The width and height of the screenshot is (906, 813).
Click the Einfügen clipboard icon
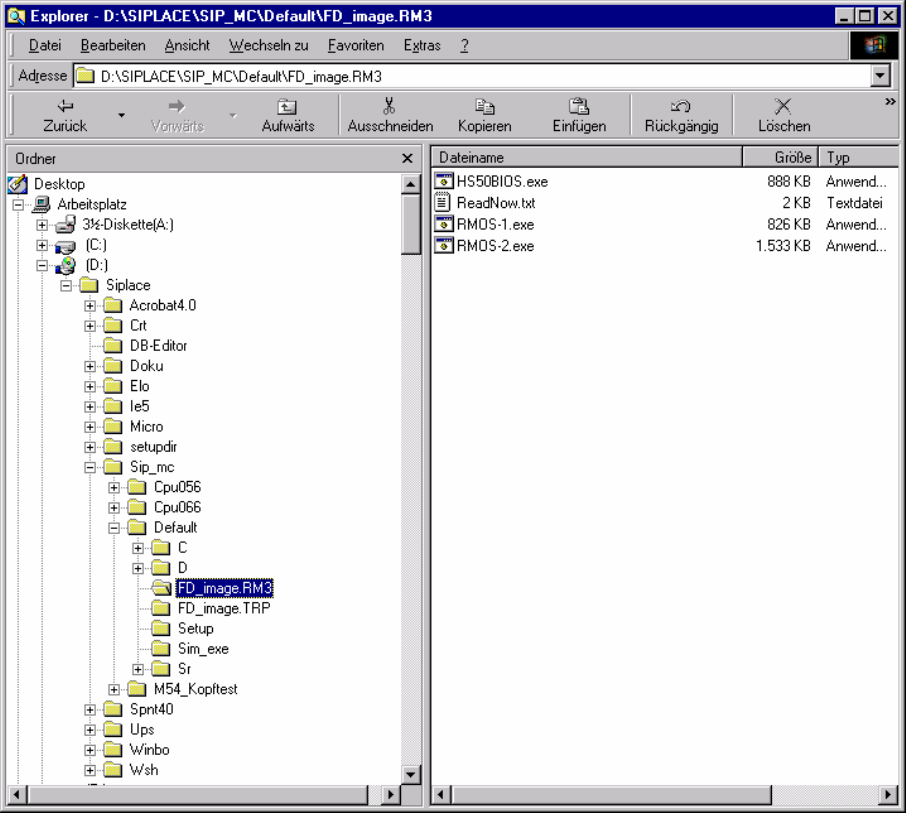pos(579,106)
